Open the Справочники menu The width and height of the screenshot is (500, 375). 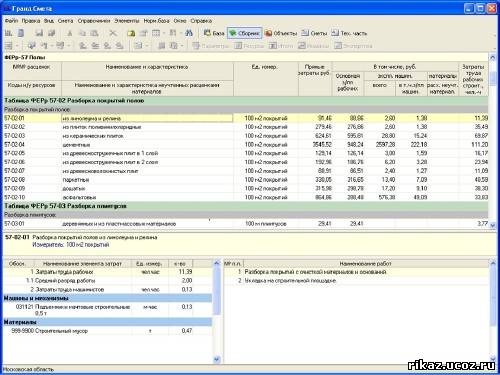(x=94, y=21)
